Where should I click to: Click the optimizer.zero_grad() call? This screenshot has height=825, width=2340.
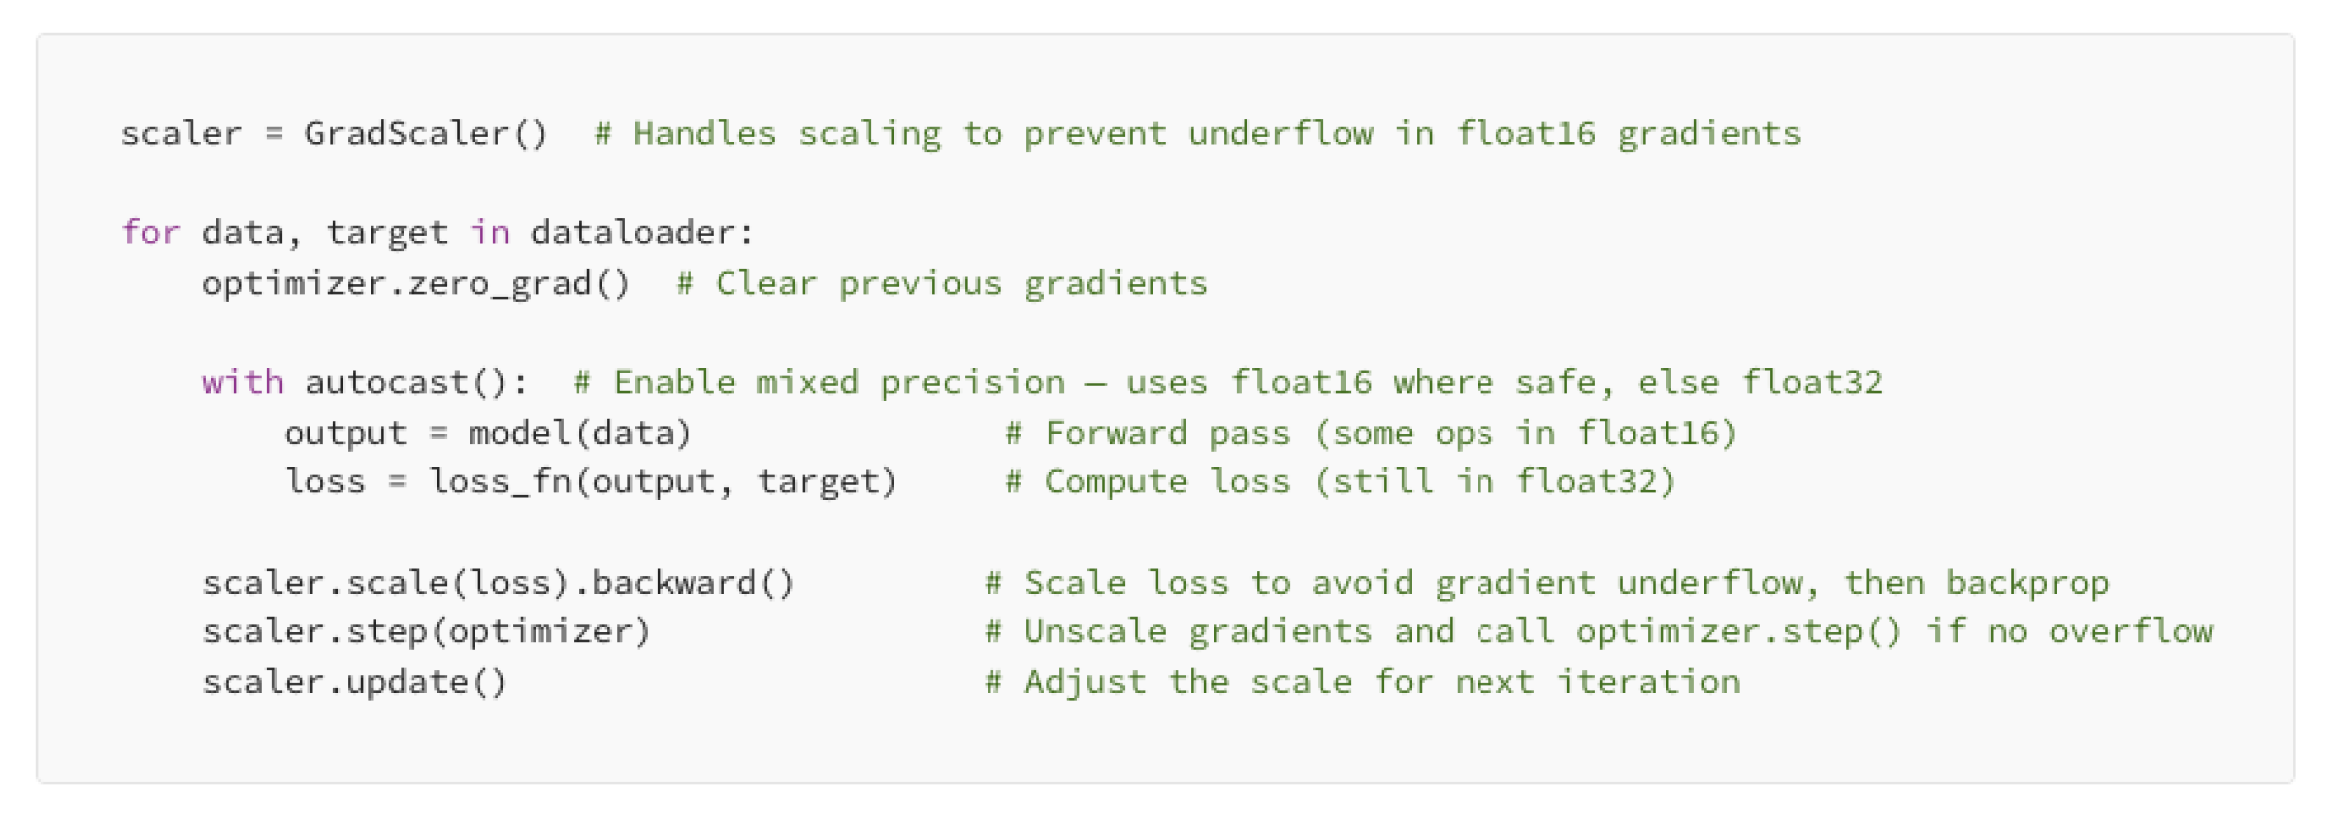point(416,284)
